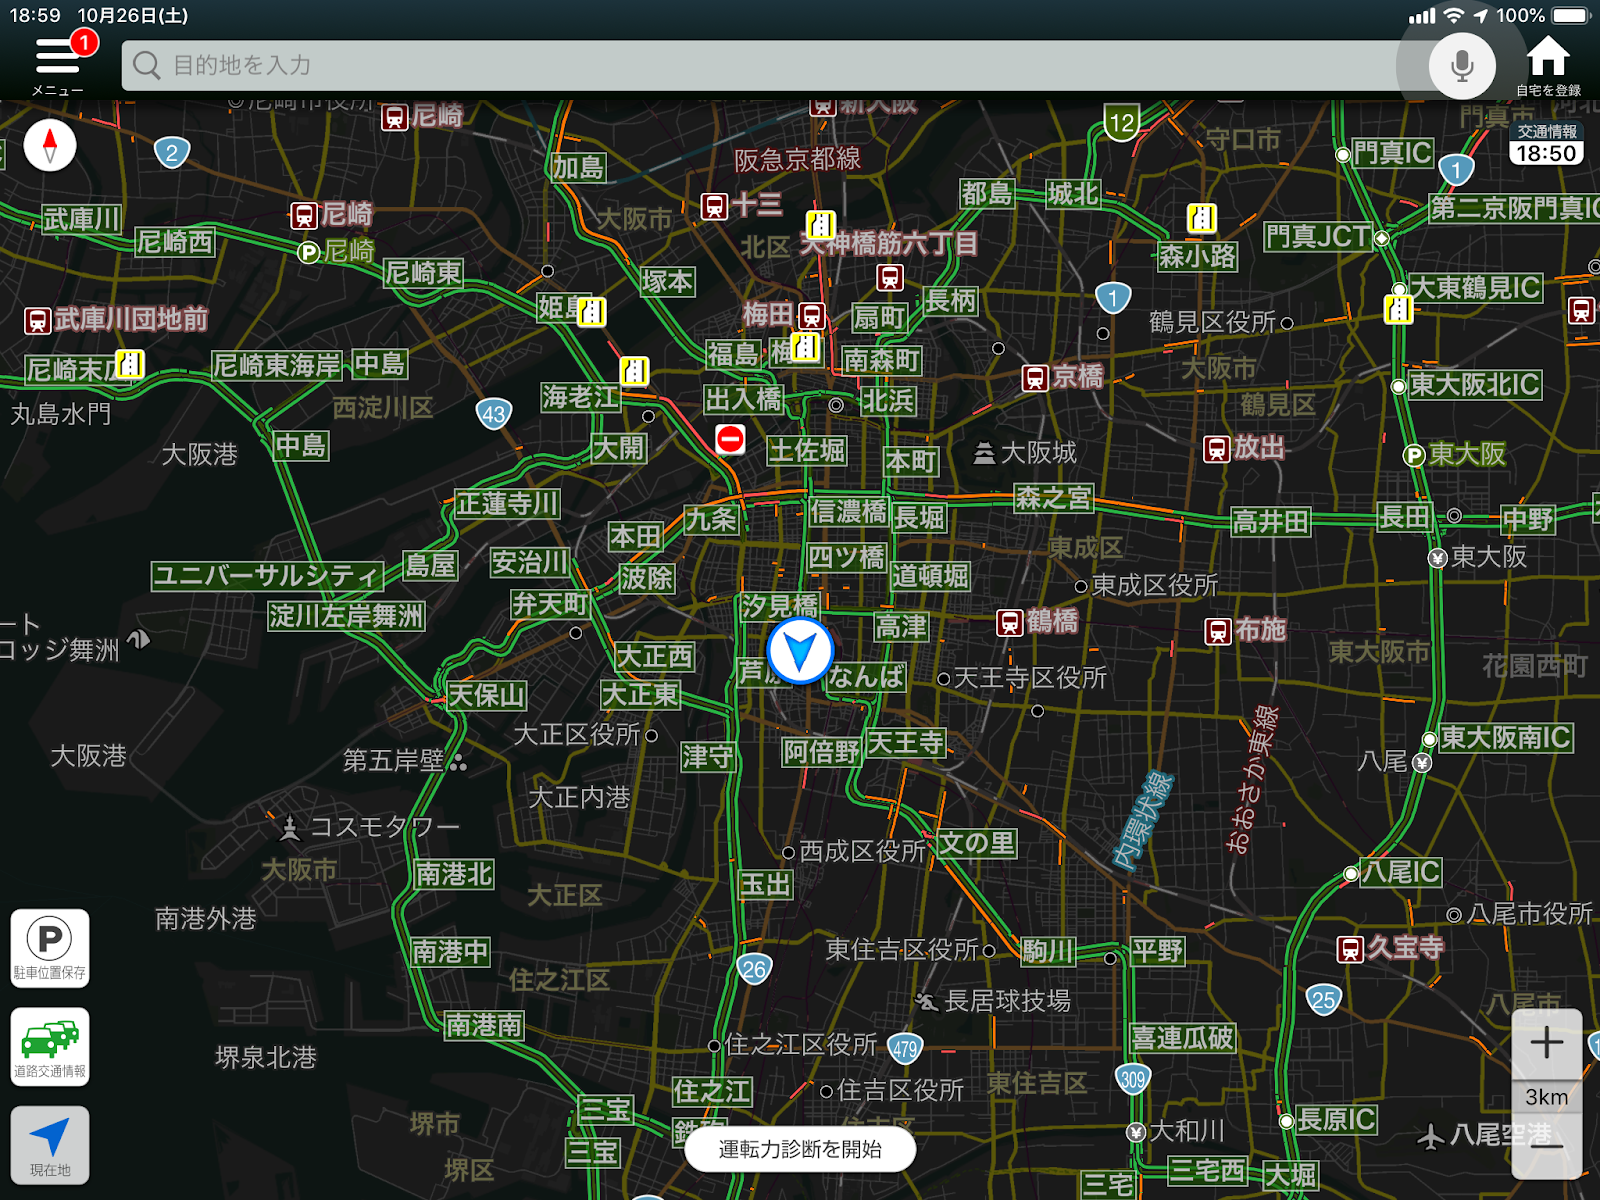The image size is (1600, 1200).
Task: Tap route 25 shield marker
Action: 1323,999
